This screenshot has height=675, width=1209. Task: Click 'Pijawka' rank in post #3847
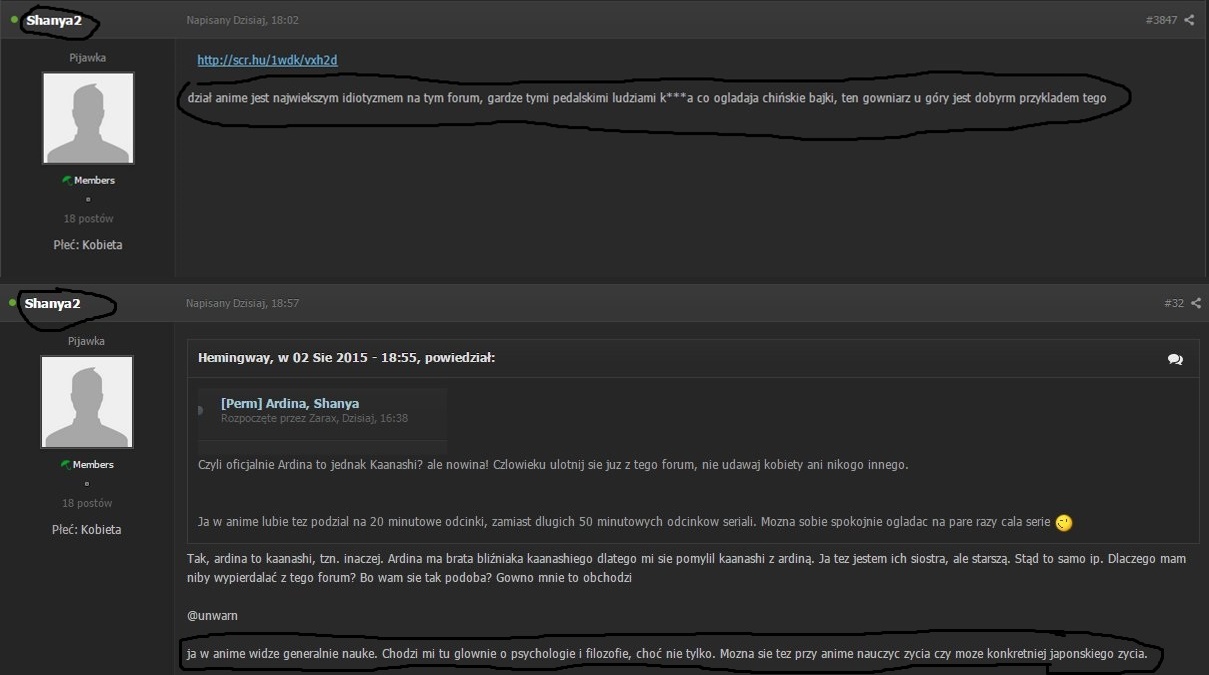88,58
